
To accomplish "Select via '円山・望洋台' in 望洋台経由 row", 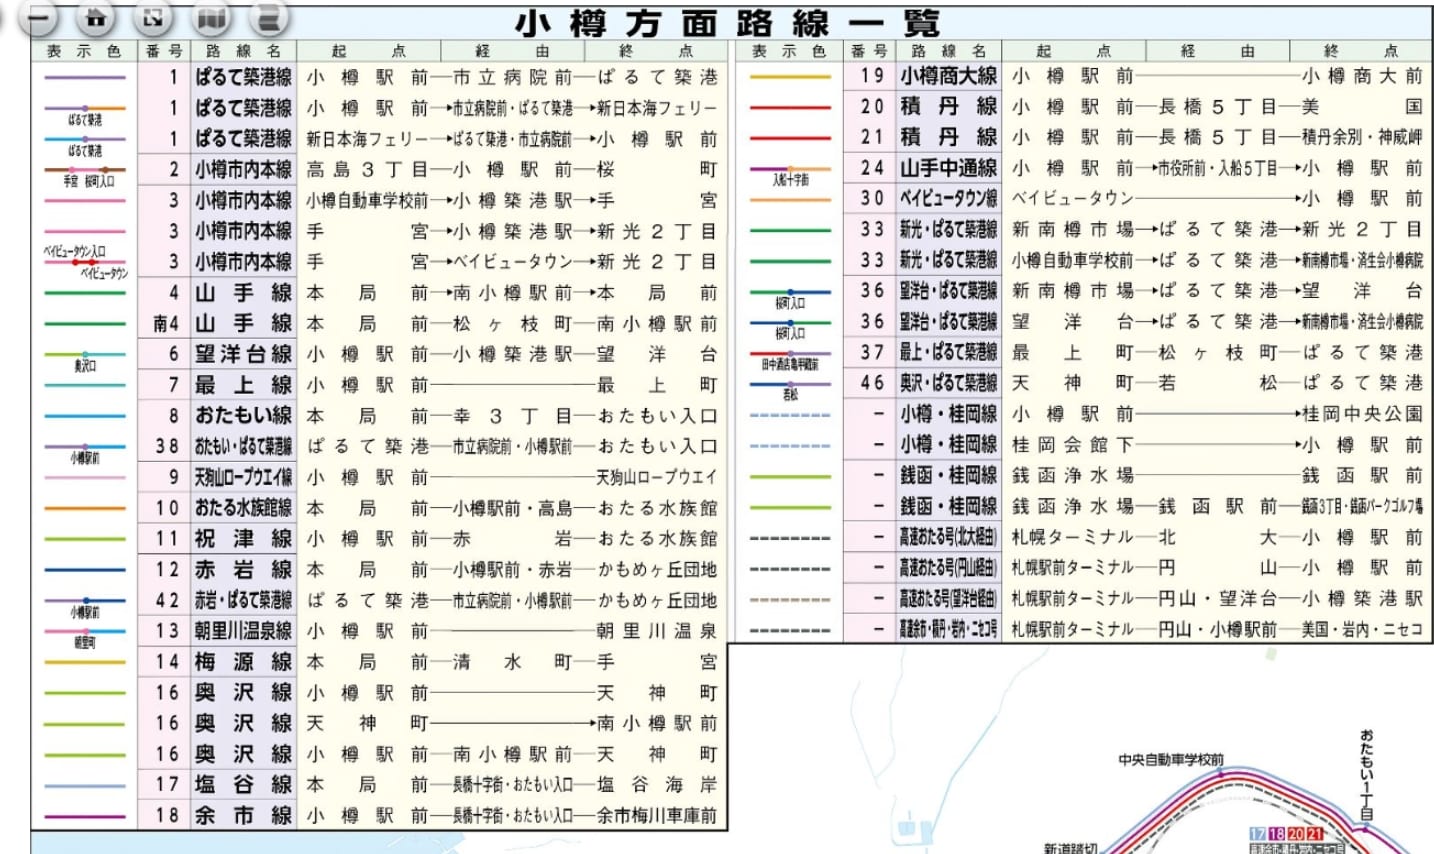I will pos(1217,599).
